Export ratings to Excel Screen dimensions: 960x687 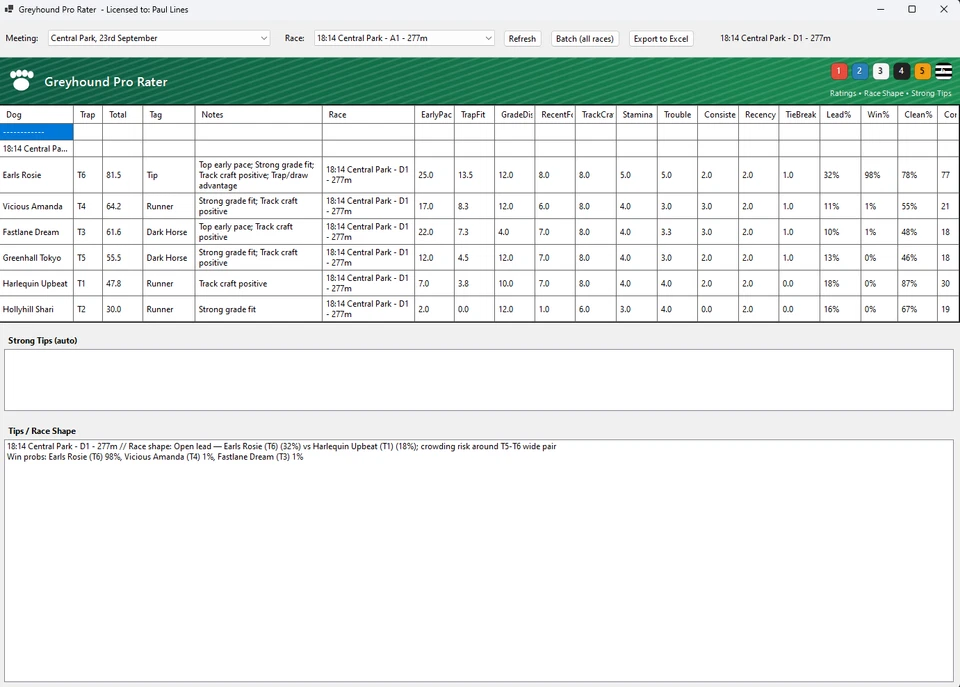pyautogui.click(x=659, y=38)
